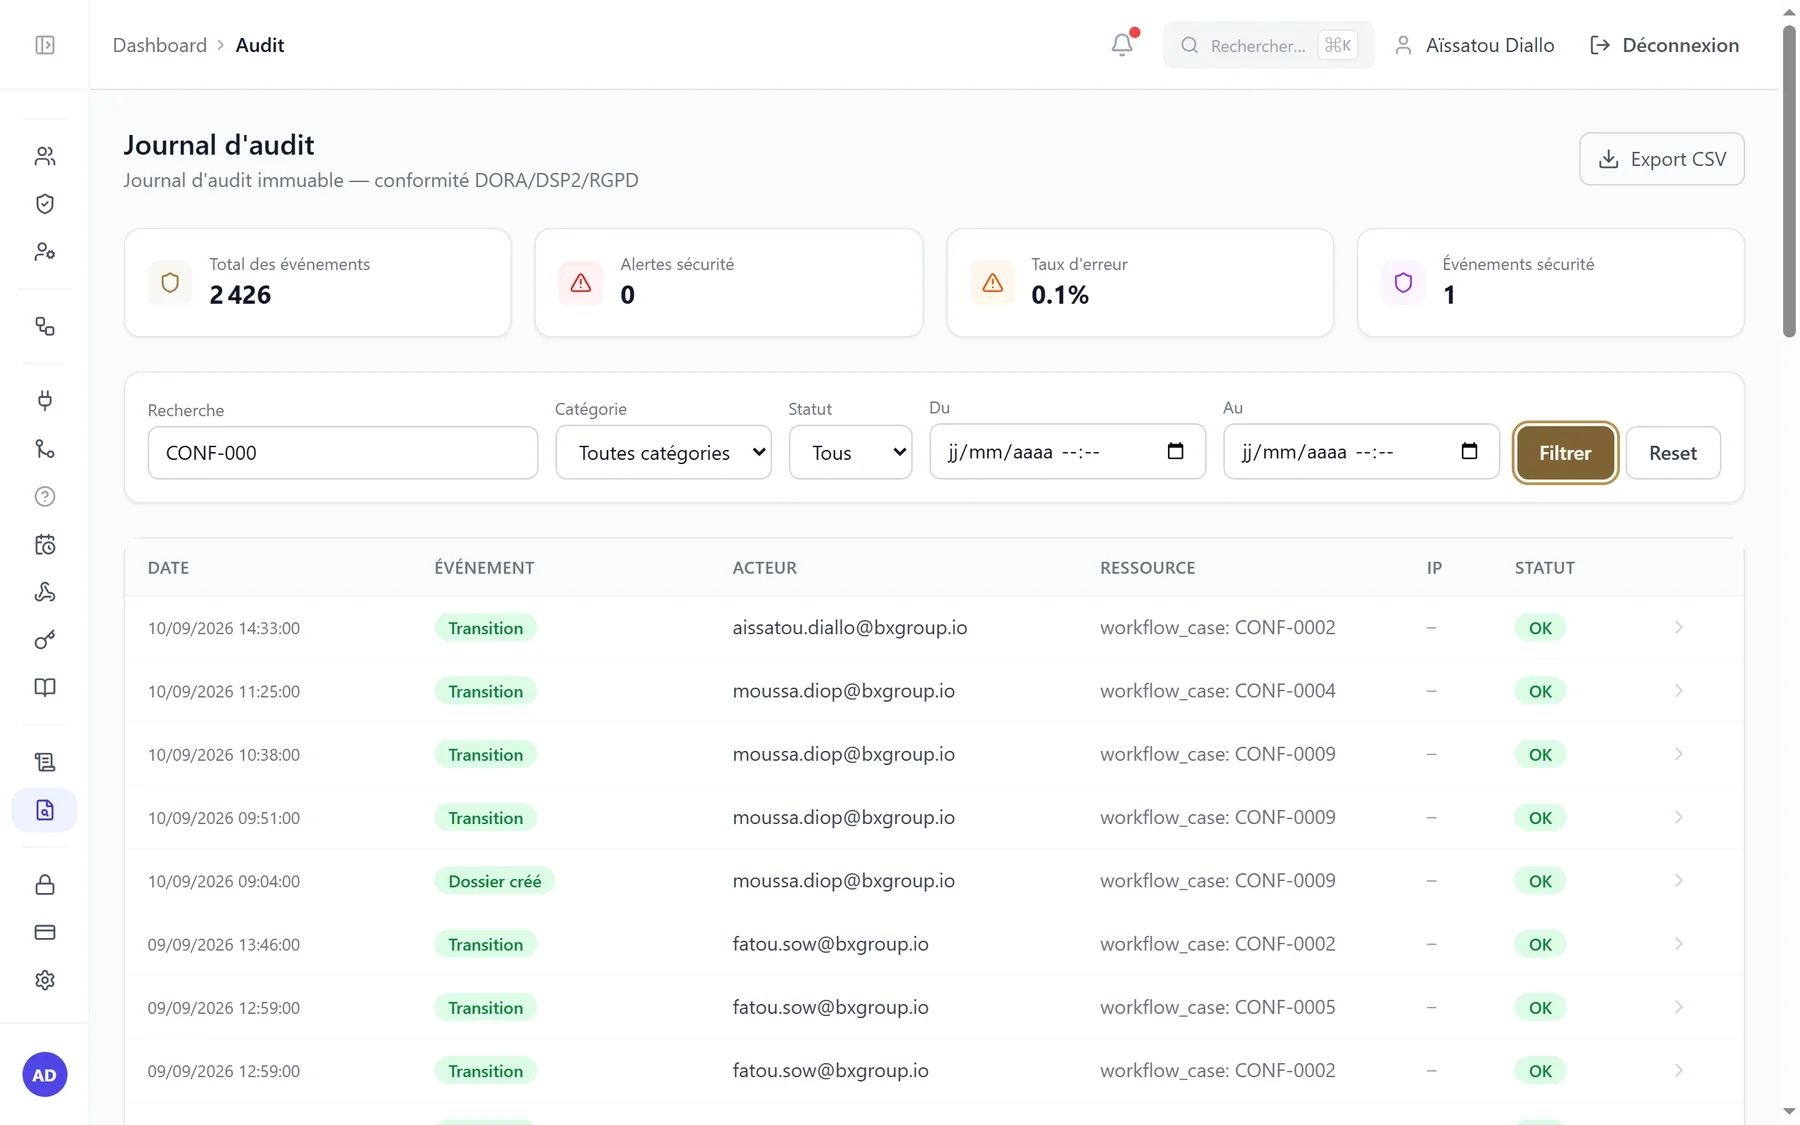Click the top Rechercher search box
The width and height of the screenshot is (1800, 1125).
(1268, 45)
